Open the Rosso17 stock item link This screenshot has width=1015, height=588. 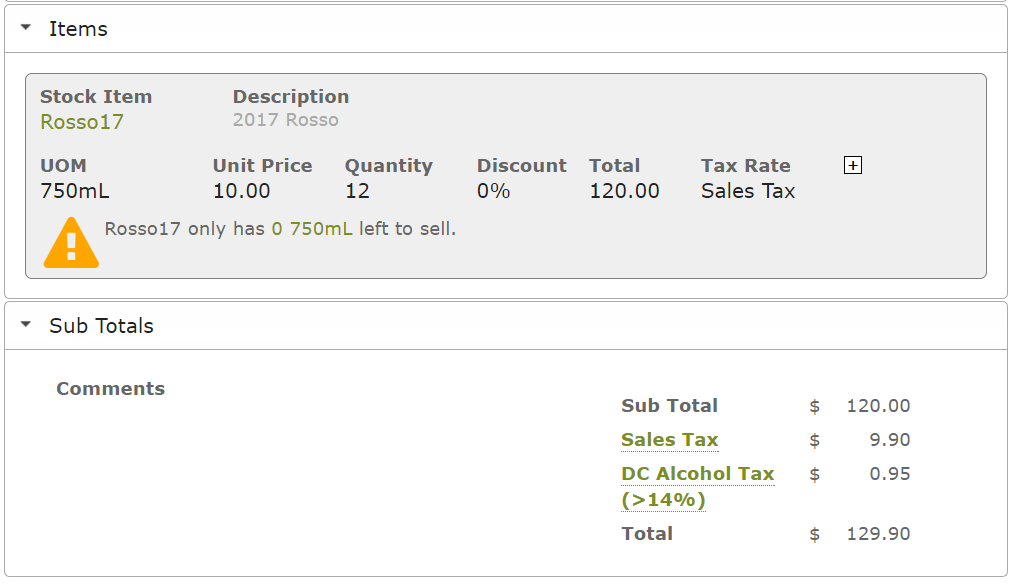tap(82, 122)
